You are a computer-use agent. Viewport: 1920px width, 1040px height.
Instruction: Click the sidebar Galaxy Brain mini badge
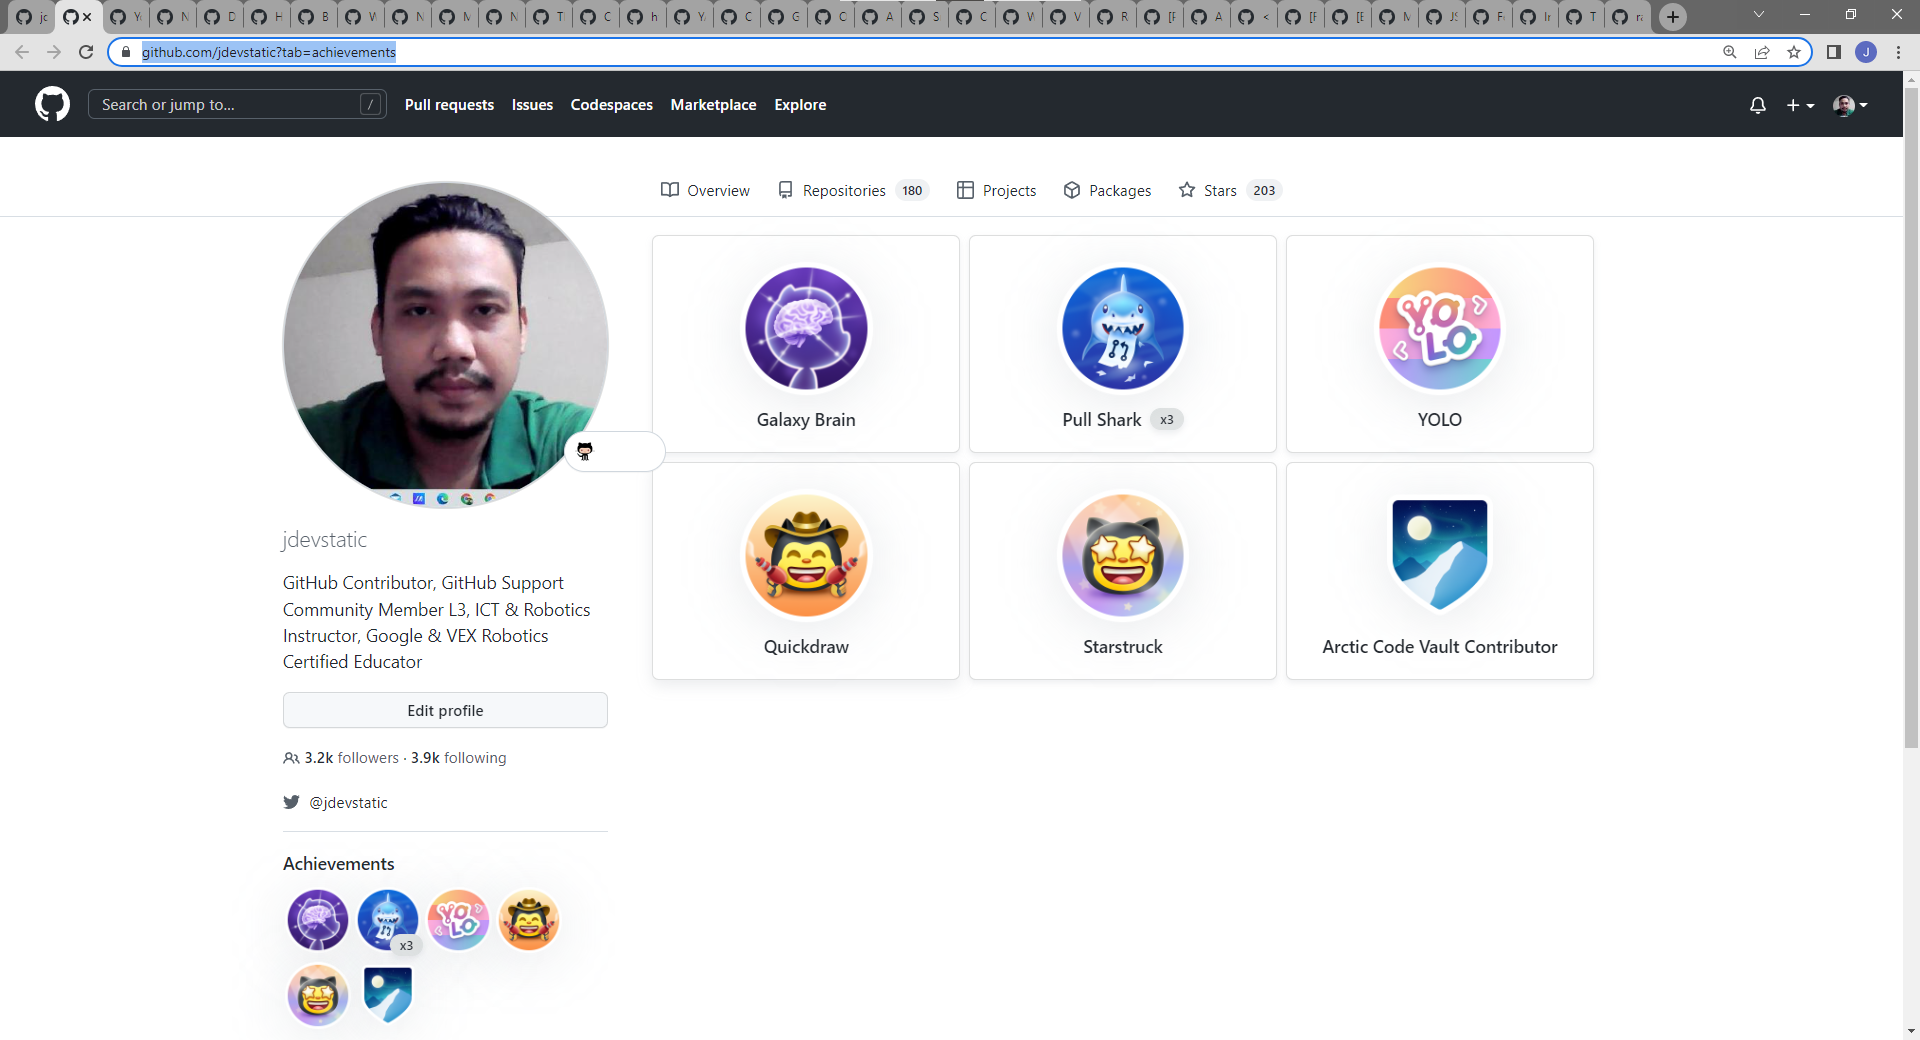pyautogui.click(x=318, y=920)
